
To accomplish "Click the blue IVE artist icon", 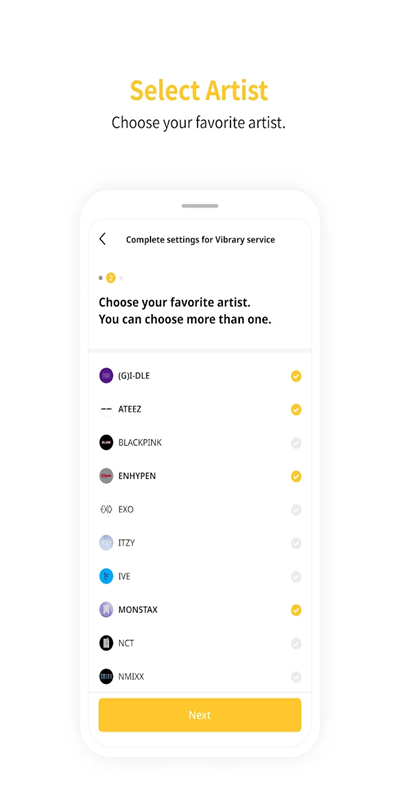I will tap(106, 576).
